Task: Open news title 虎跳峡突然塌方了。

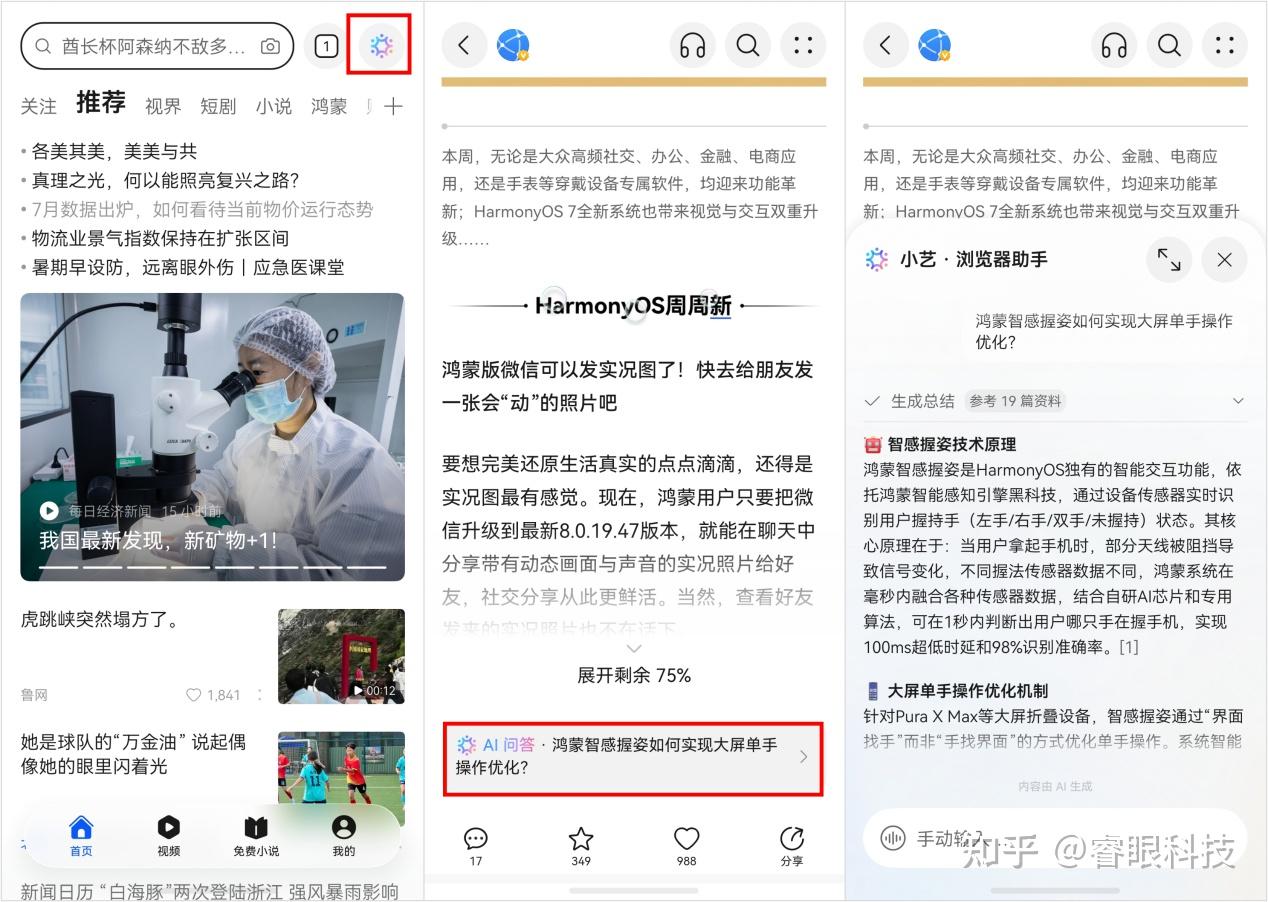Action: pos(100,619)
